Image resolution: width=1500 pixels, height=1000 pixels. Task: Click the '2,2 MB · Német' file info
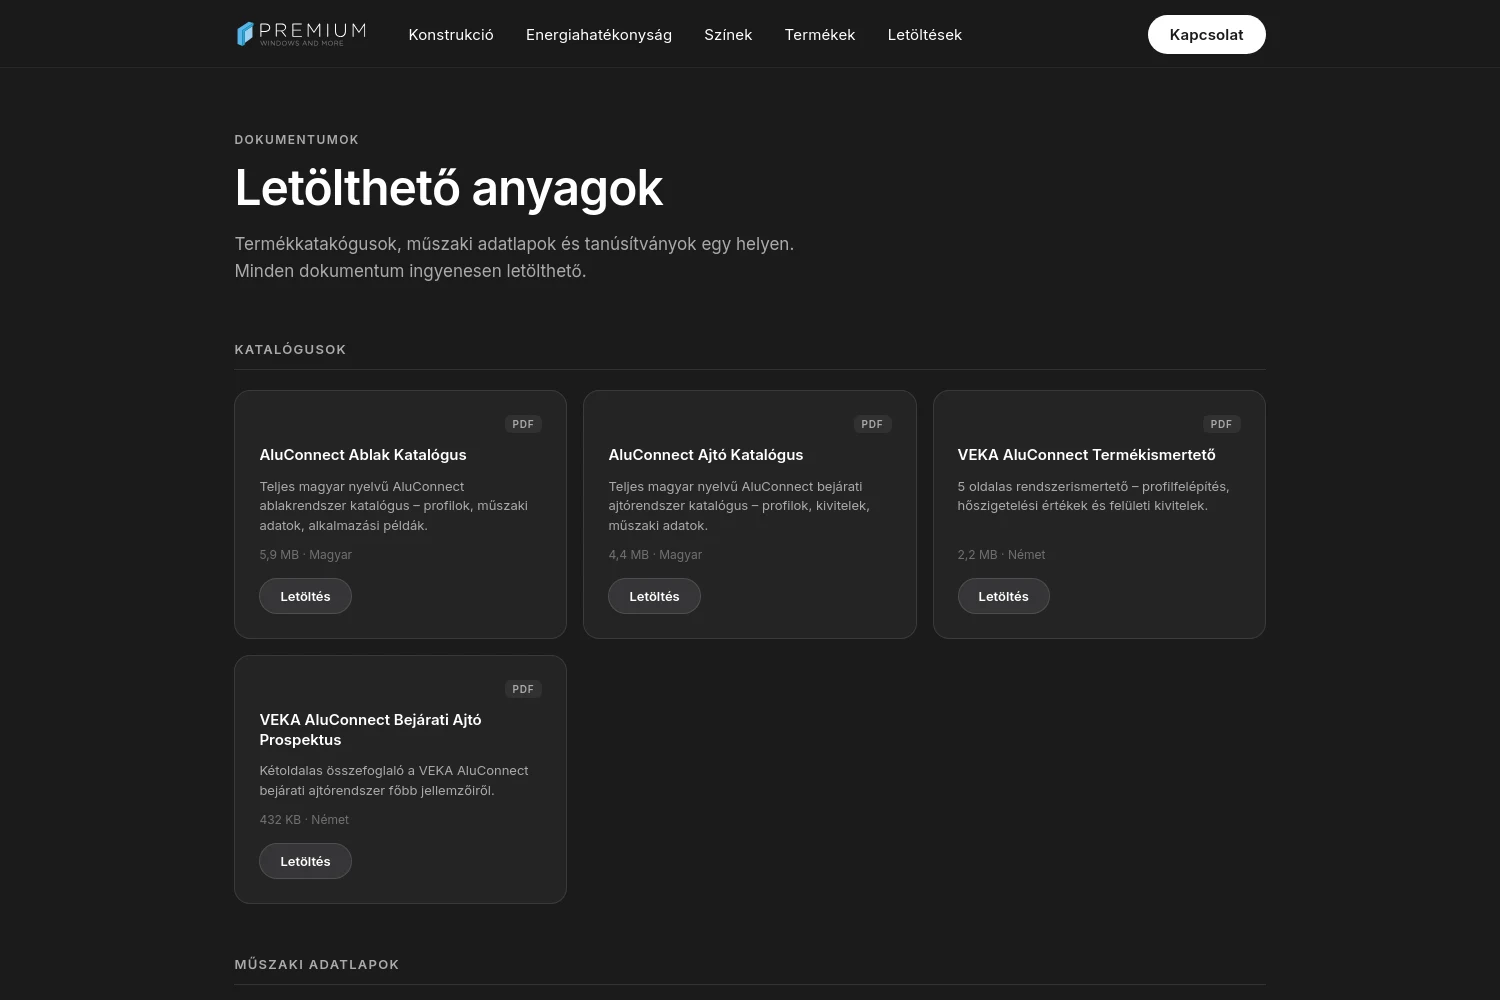tap(1001, 555)
